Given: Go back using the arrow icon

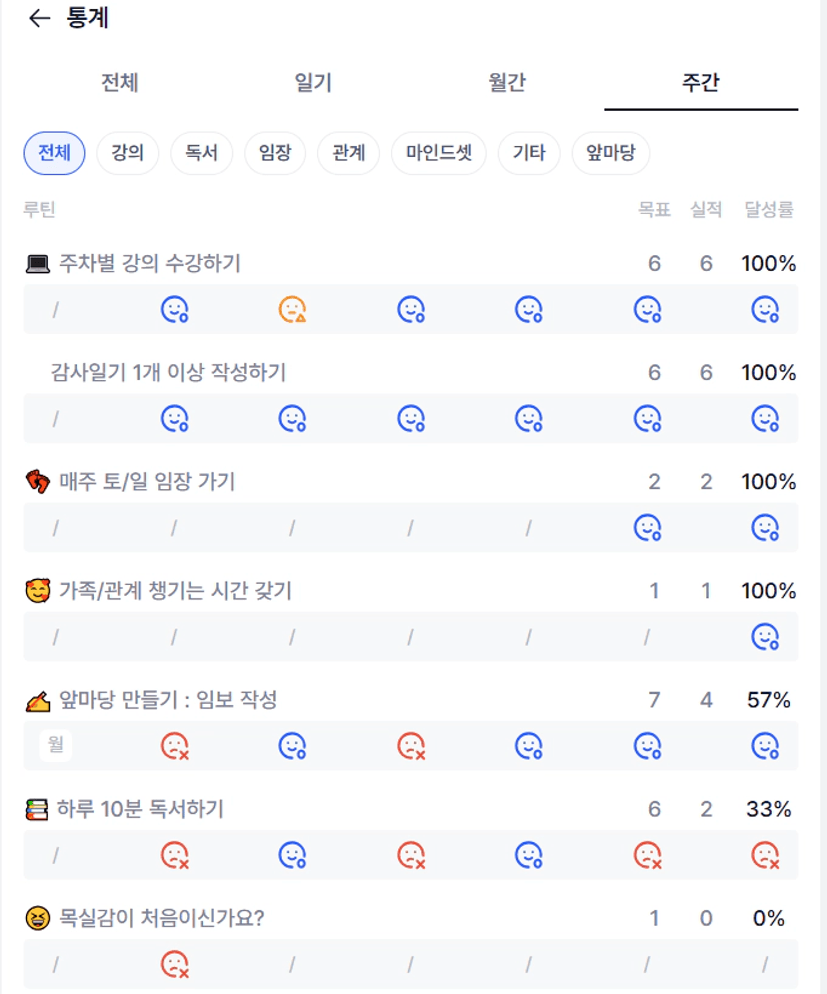Looking at the screenshot, I should (39, 18).
